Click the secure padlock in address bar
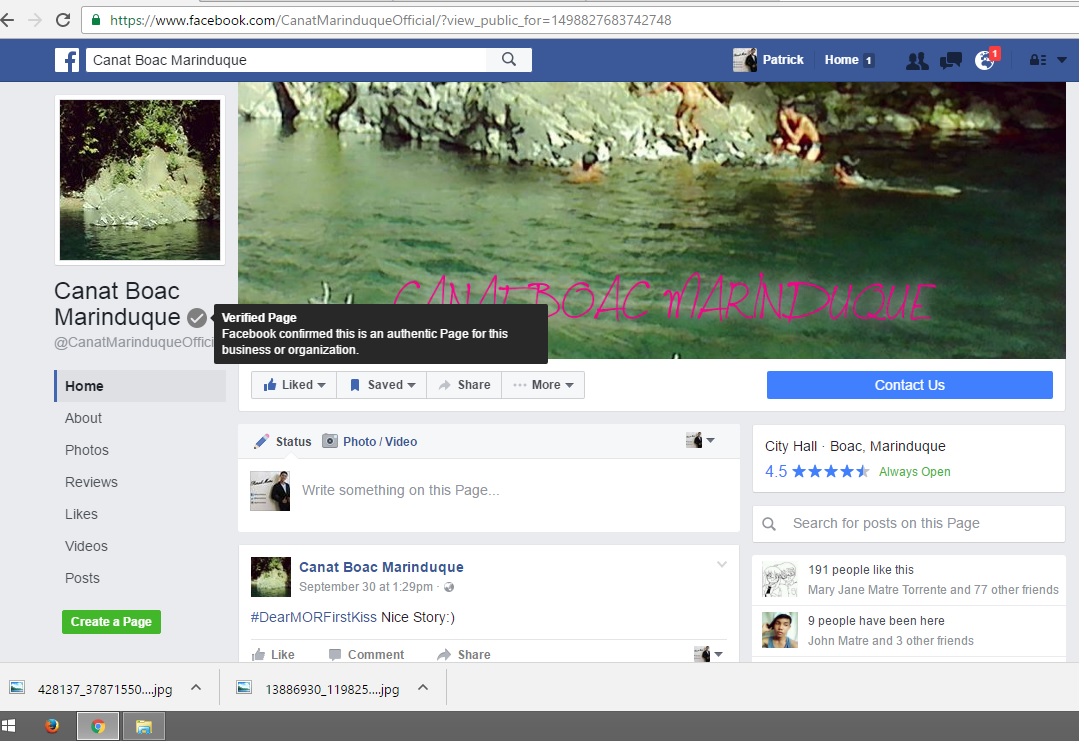The image size is (1084, 750). pos(96,20)
